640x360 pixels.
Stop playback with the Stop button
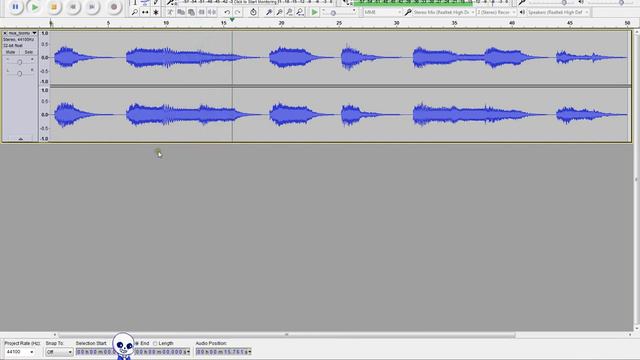coord(54,7)
